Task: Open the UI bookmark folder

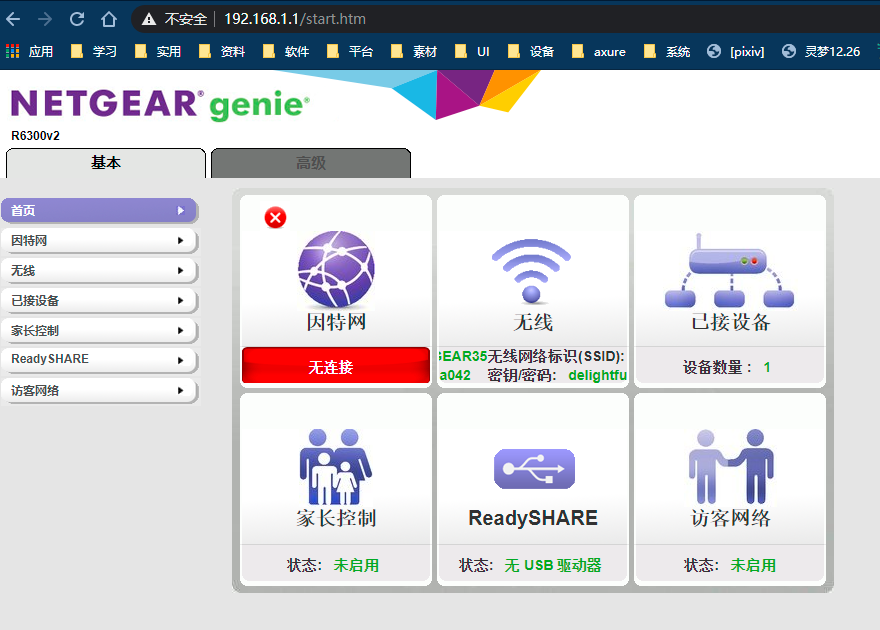Action: coord(472,52)
